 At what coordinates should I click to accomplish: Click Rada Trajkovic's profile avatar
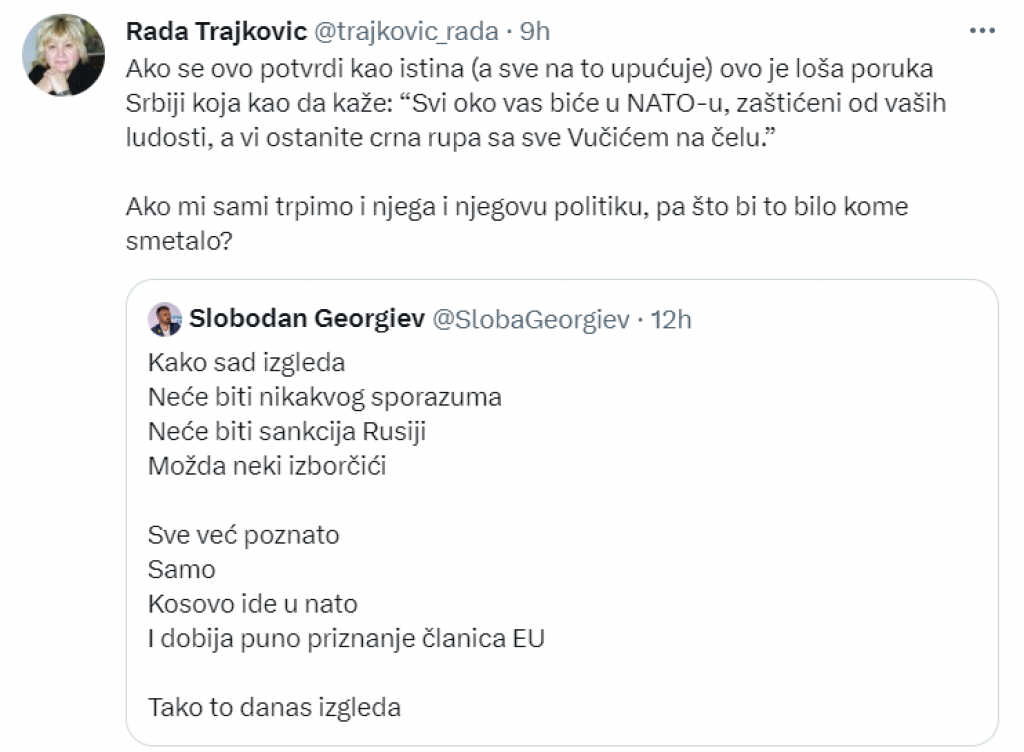[x=66, y=56]
